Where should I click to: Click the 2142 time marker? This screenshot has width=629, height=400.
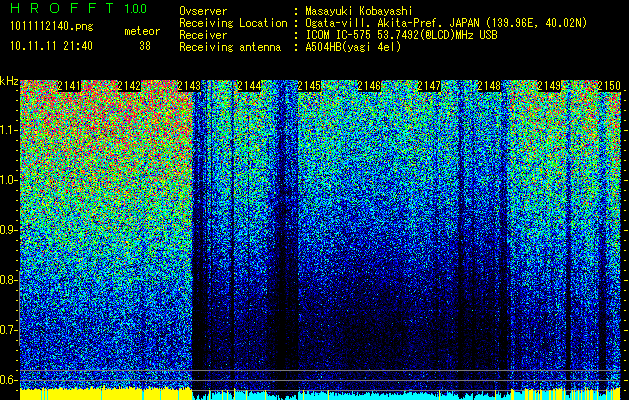coord(129,86)
